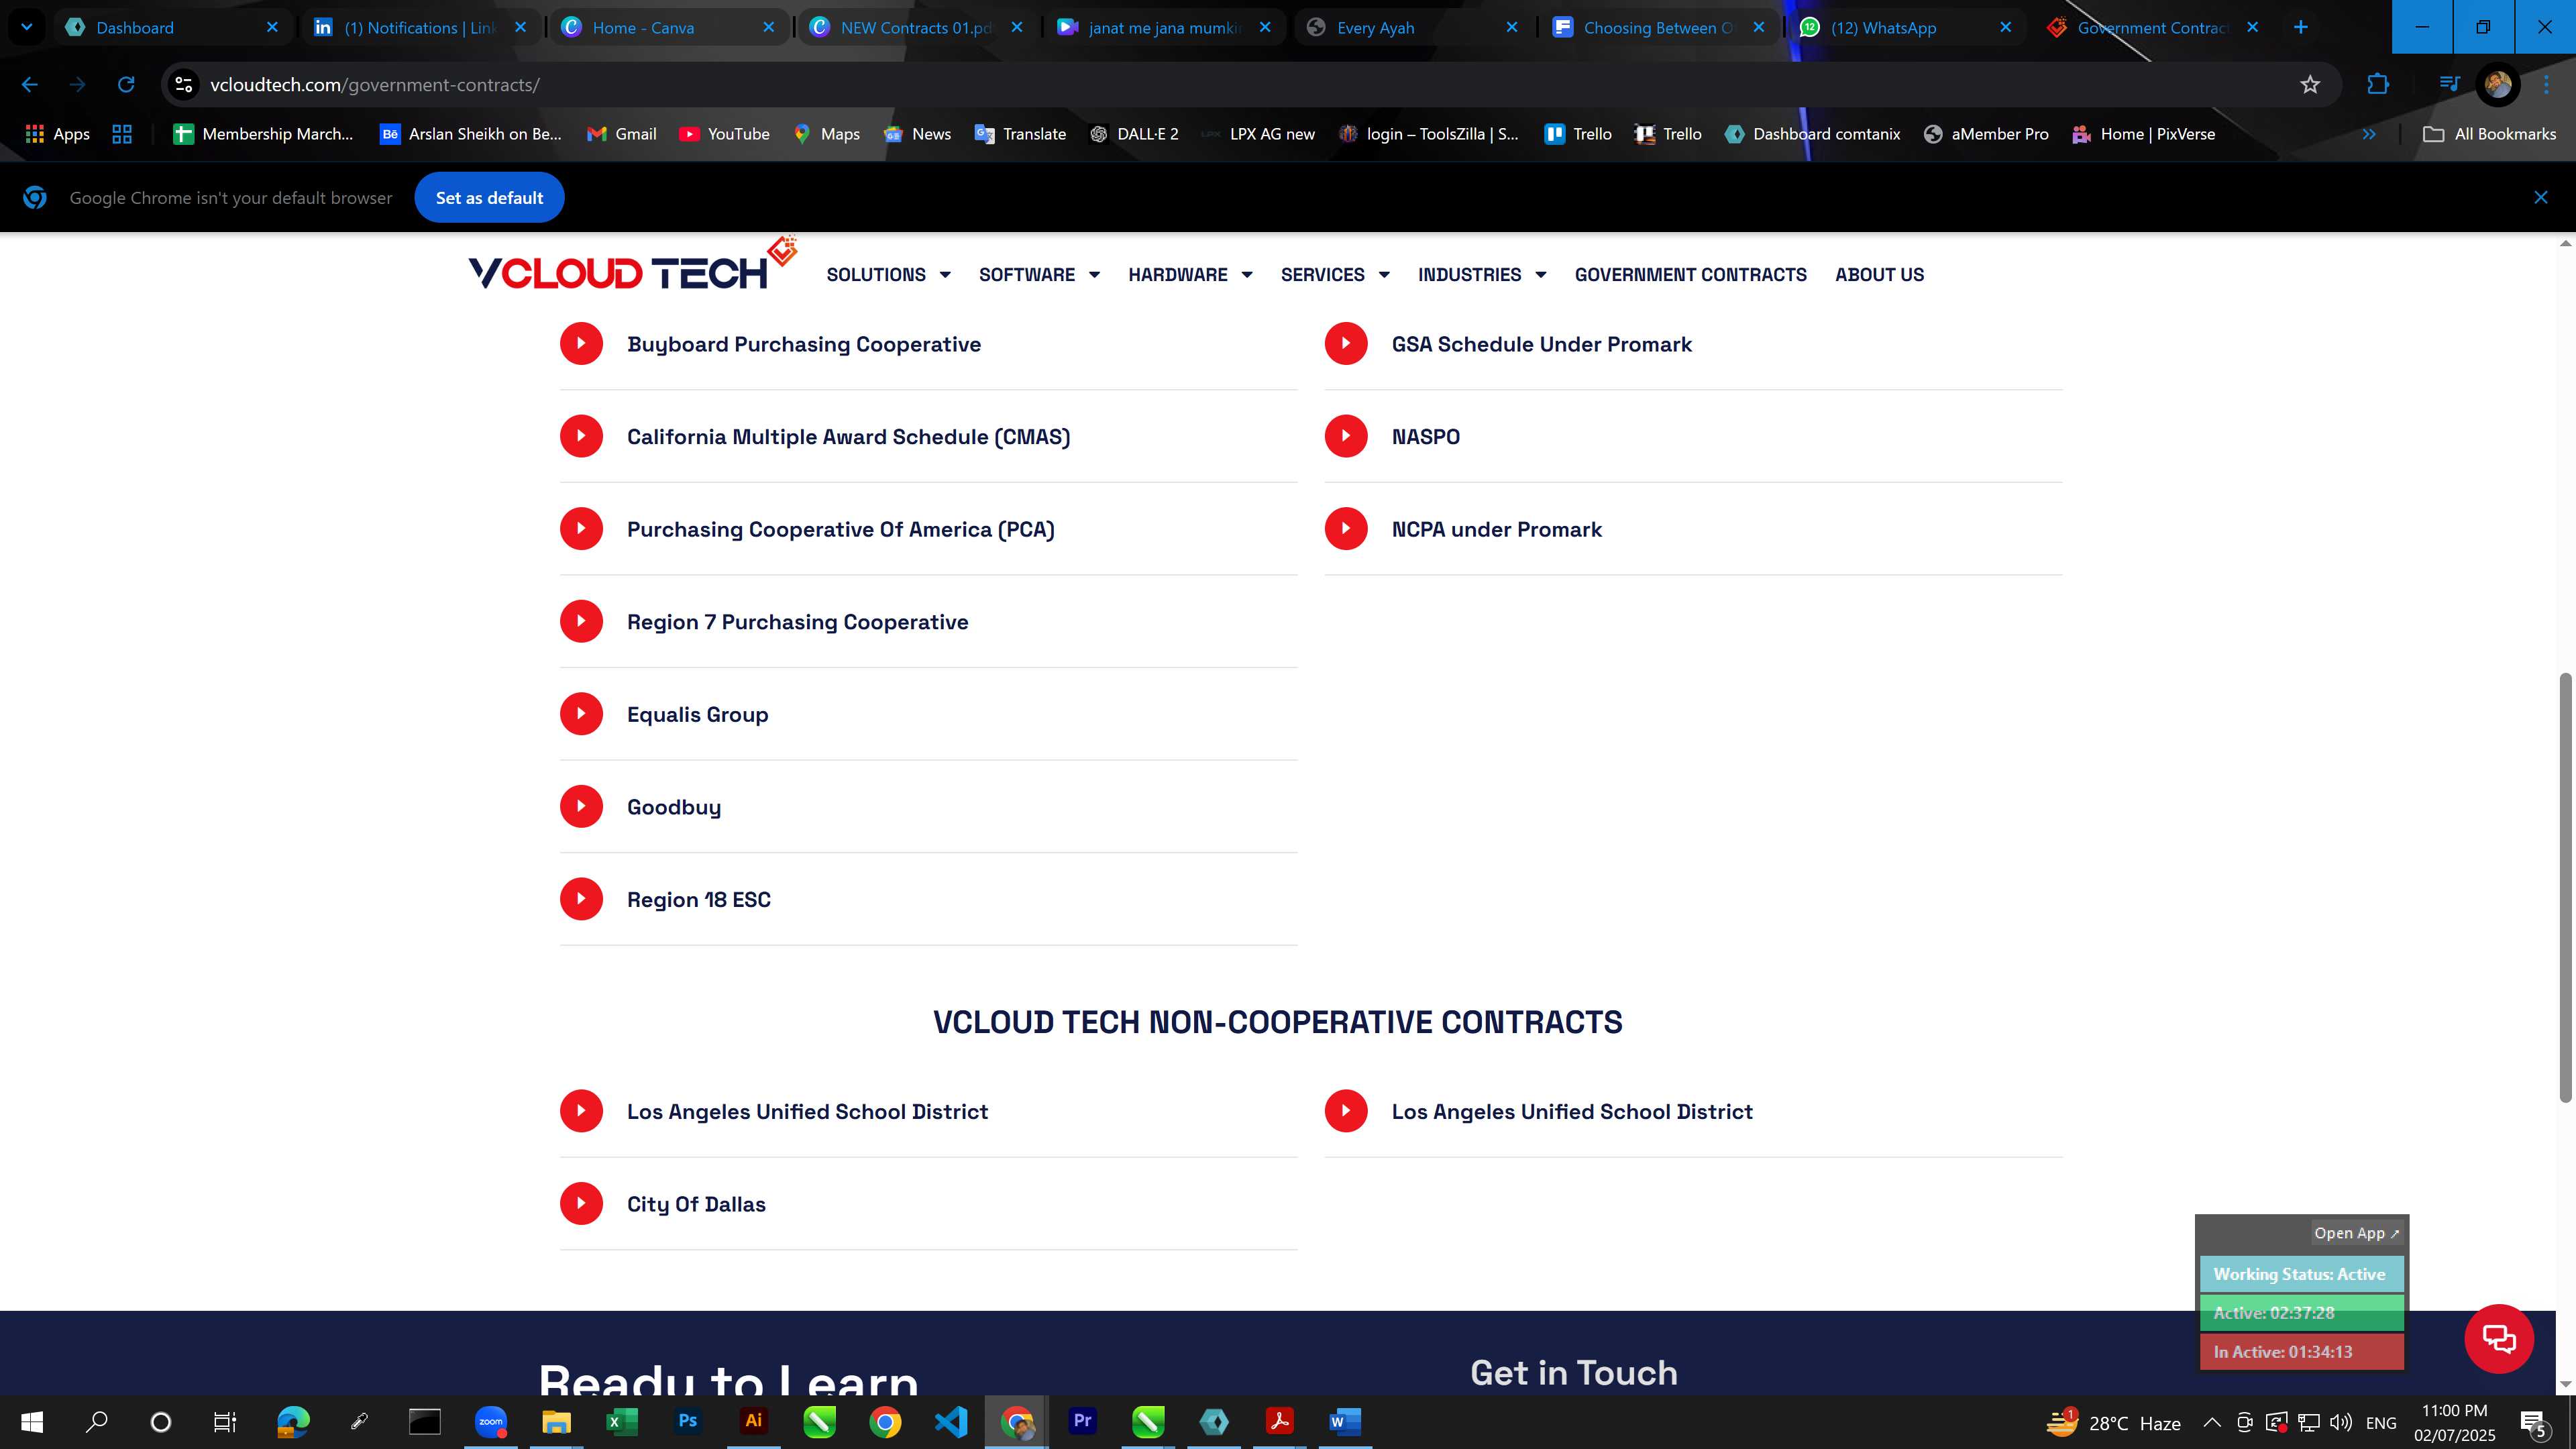Viewport: 2576px width, 1449px height.
Task: Click the Region 18 ESC play icon
Action: click(581, 899)
